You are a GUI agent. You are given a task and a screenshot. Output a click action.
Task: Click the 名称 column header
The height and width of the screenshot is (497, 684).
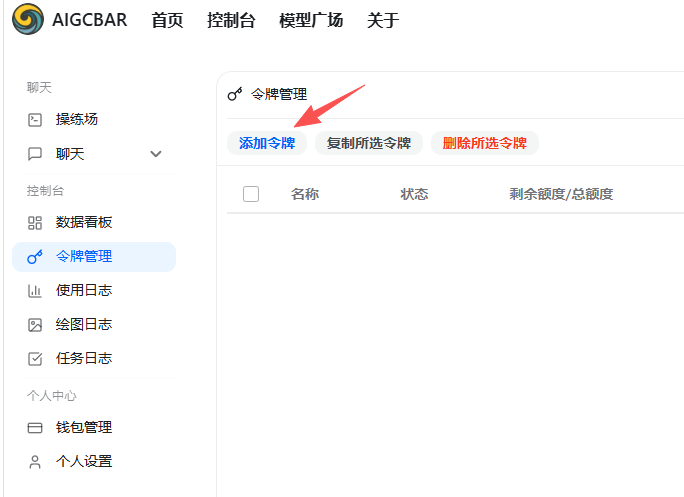[x=305, y=194]
